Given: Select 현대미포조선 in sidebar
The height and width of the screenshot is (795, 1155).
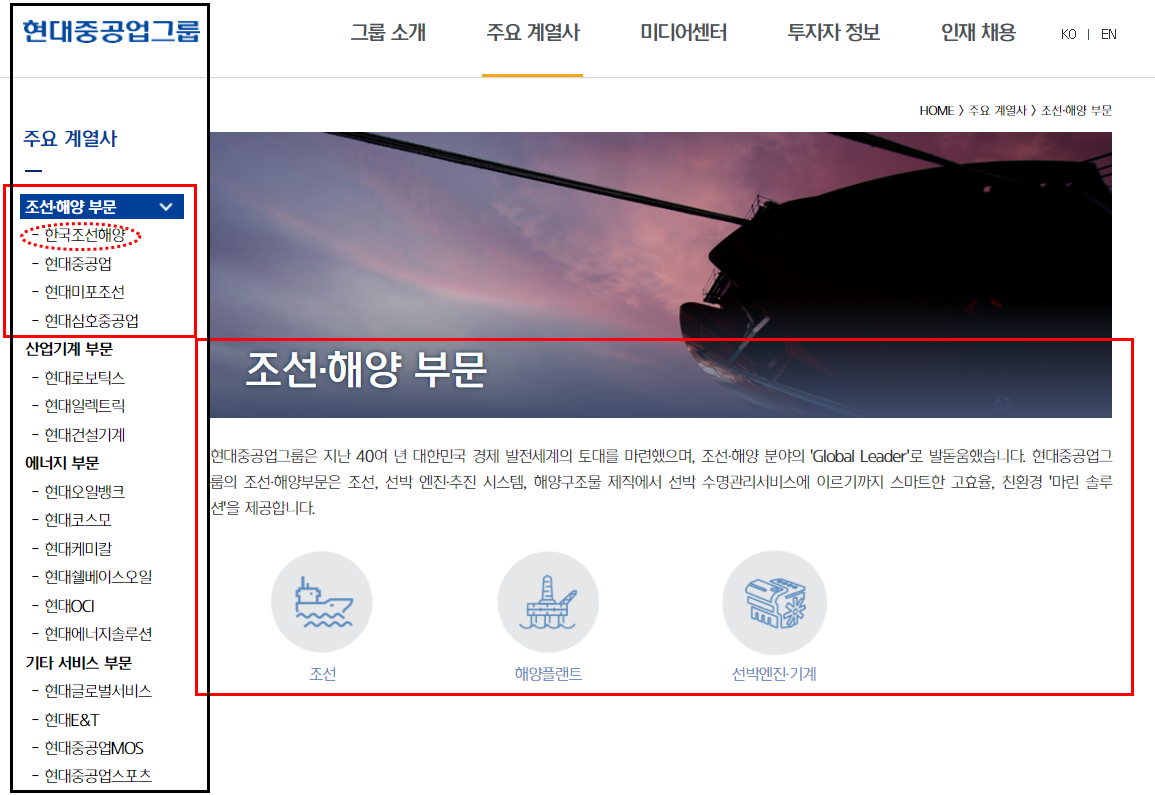Looking at the screenshot, I should [x=84, y=293].
